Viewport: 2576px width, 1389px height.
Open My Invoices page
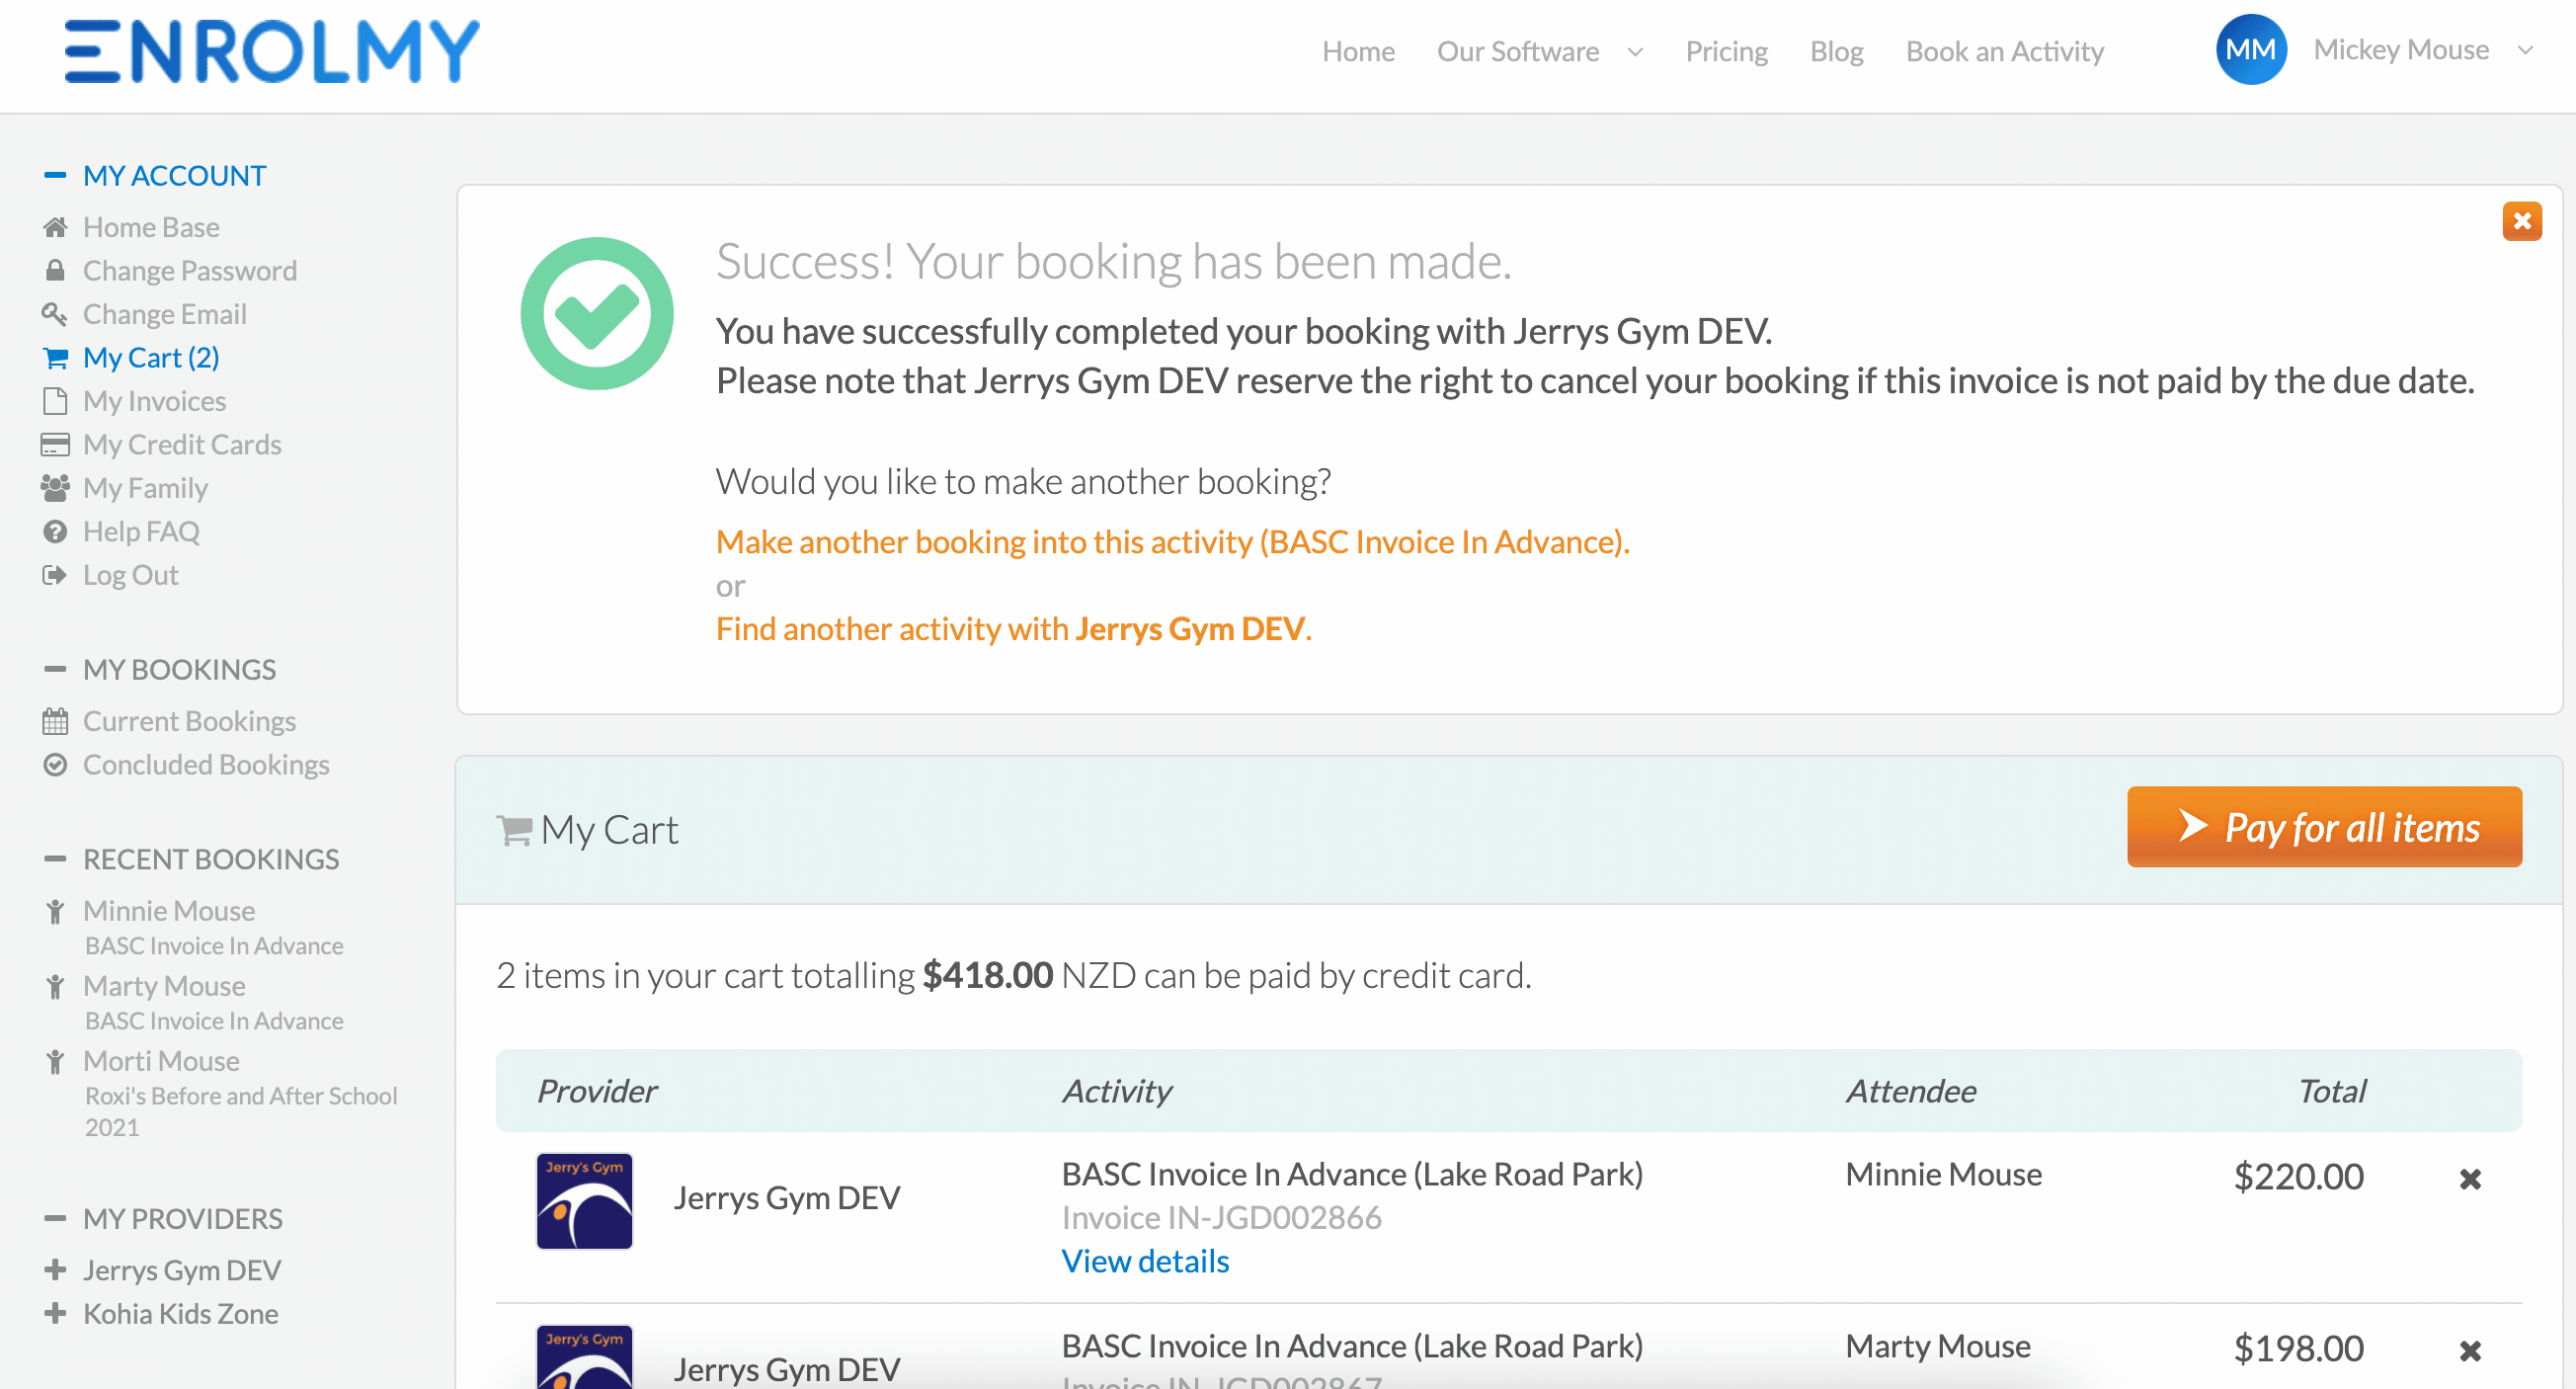tap(155, 401)
